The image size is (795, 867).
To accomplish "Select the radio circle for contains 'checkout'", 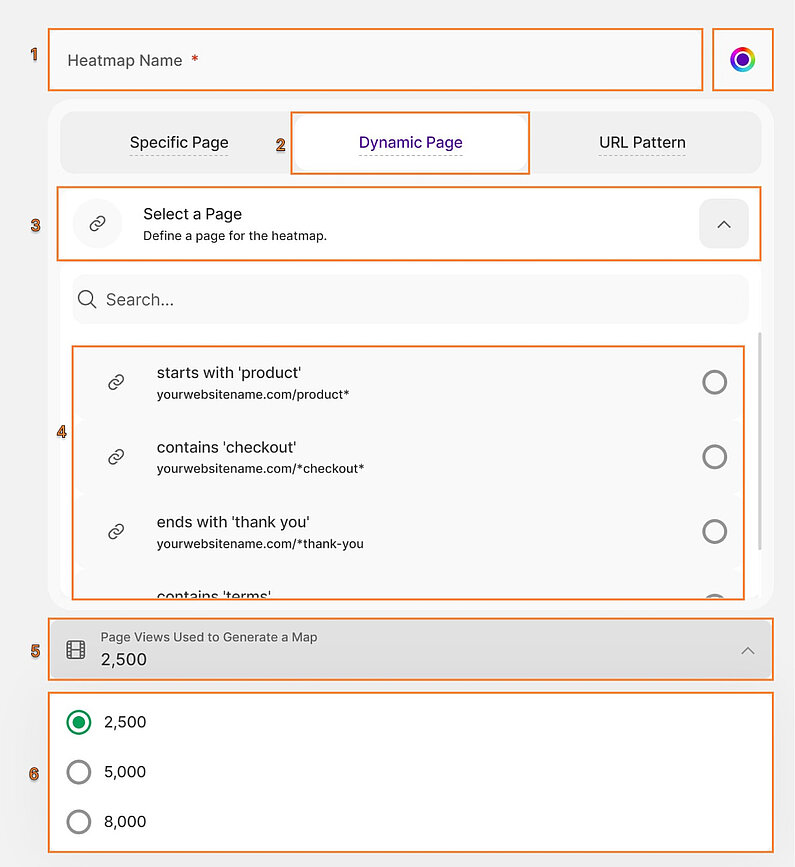I will click(x=715, y=457).
